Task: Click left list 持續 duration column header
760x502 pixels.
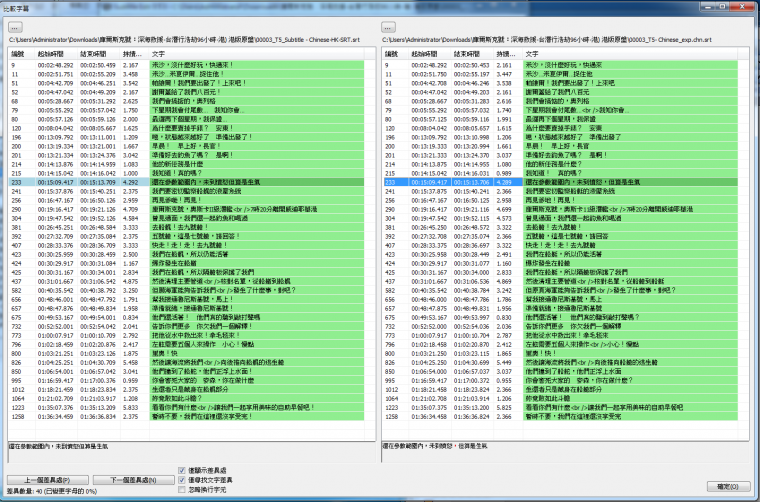Action: tap(134, 54)
